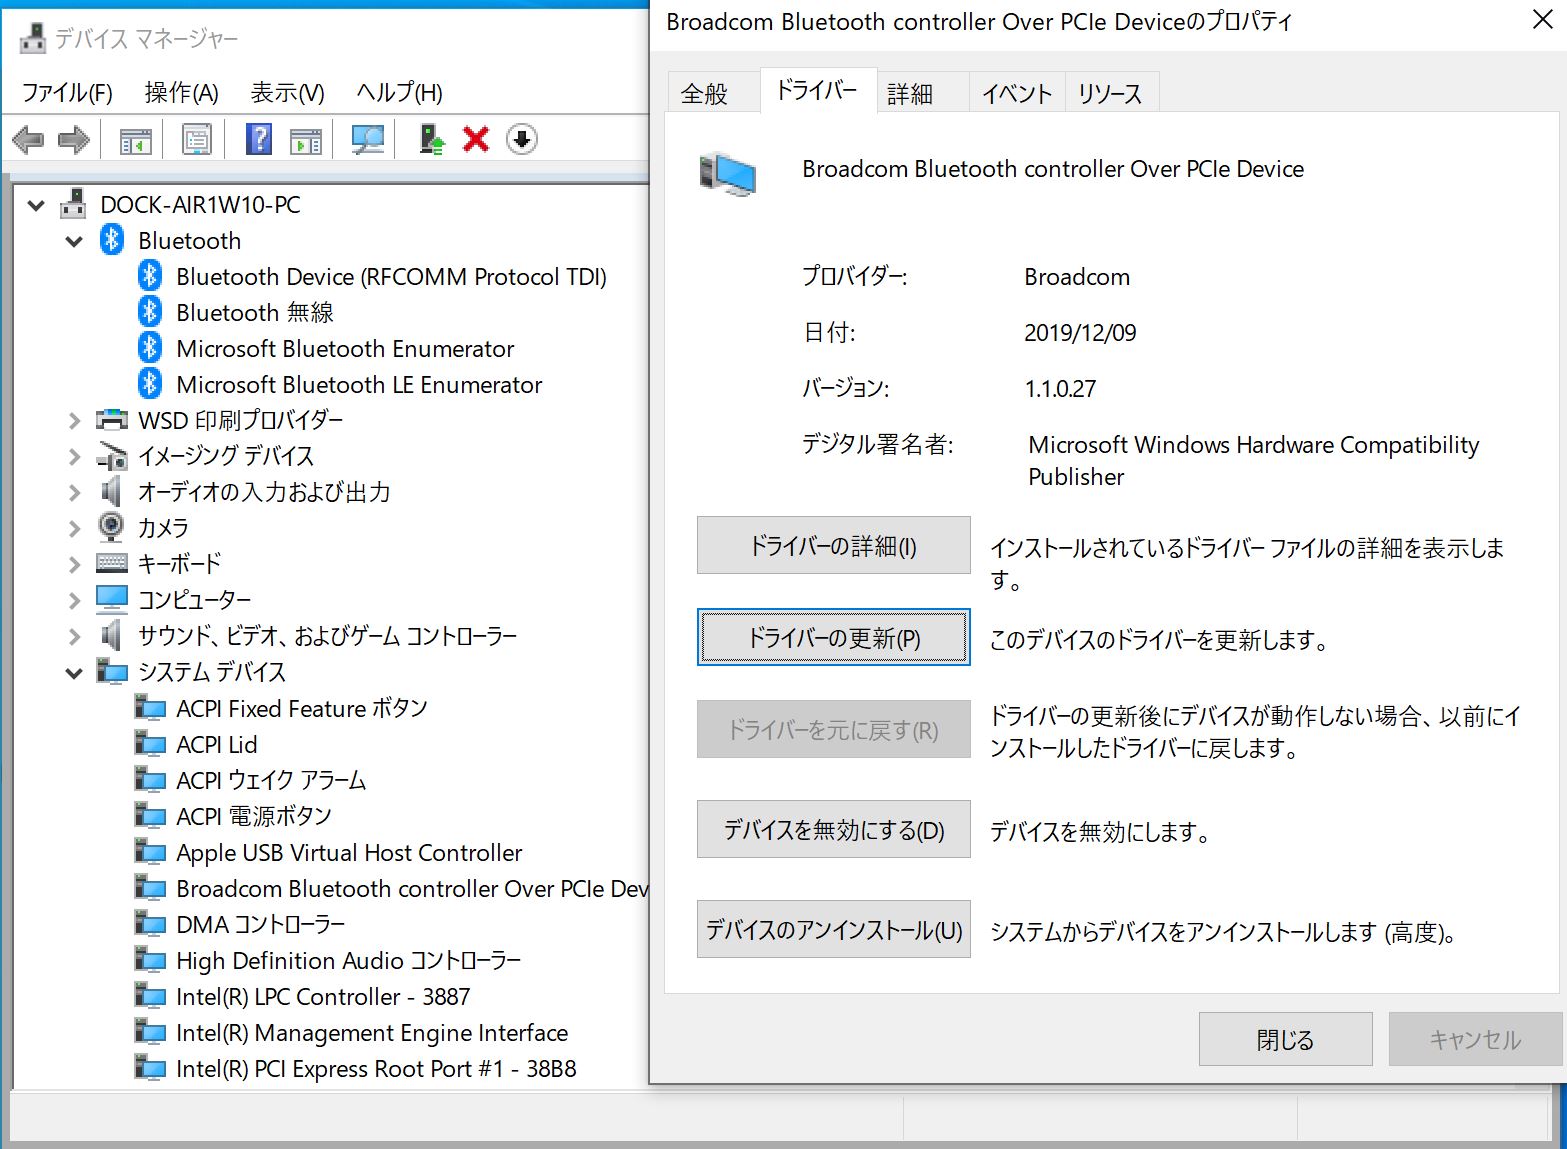Open the 表示(V) menu
Image resolution: width=1567 pixels, height=1149 pixels.
(287, 93)
